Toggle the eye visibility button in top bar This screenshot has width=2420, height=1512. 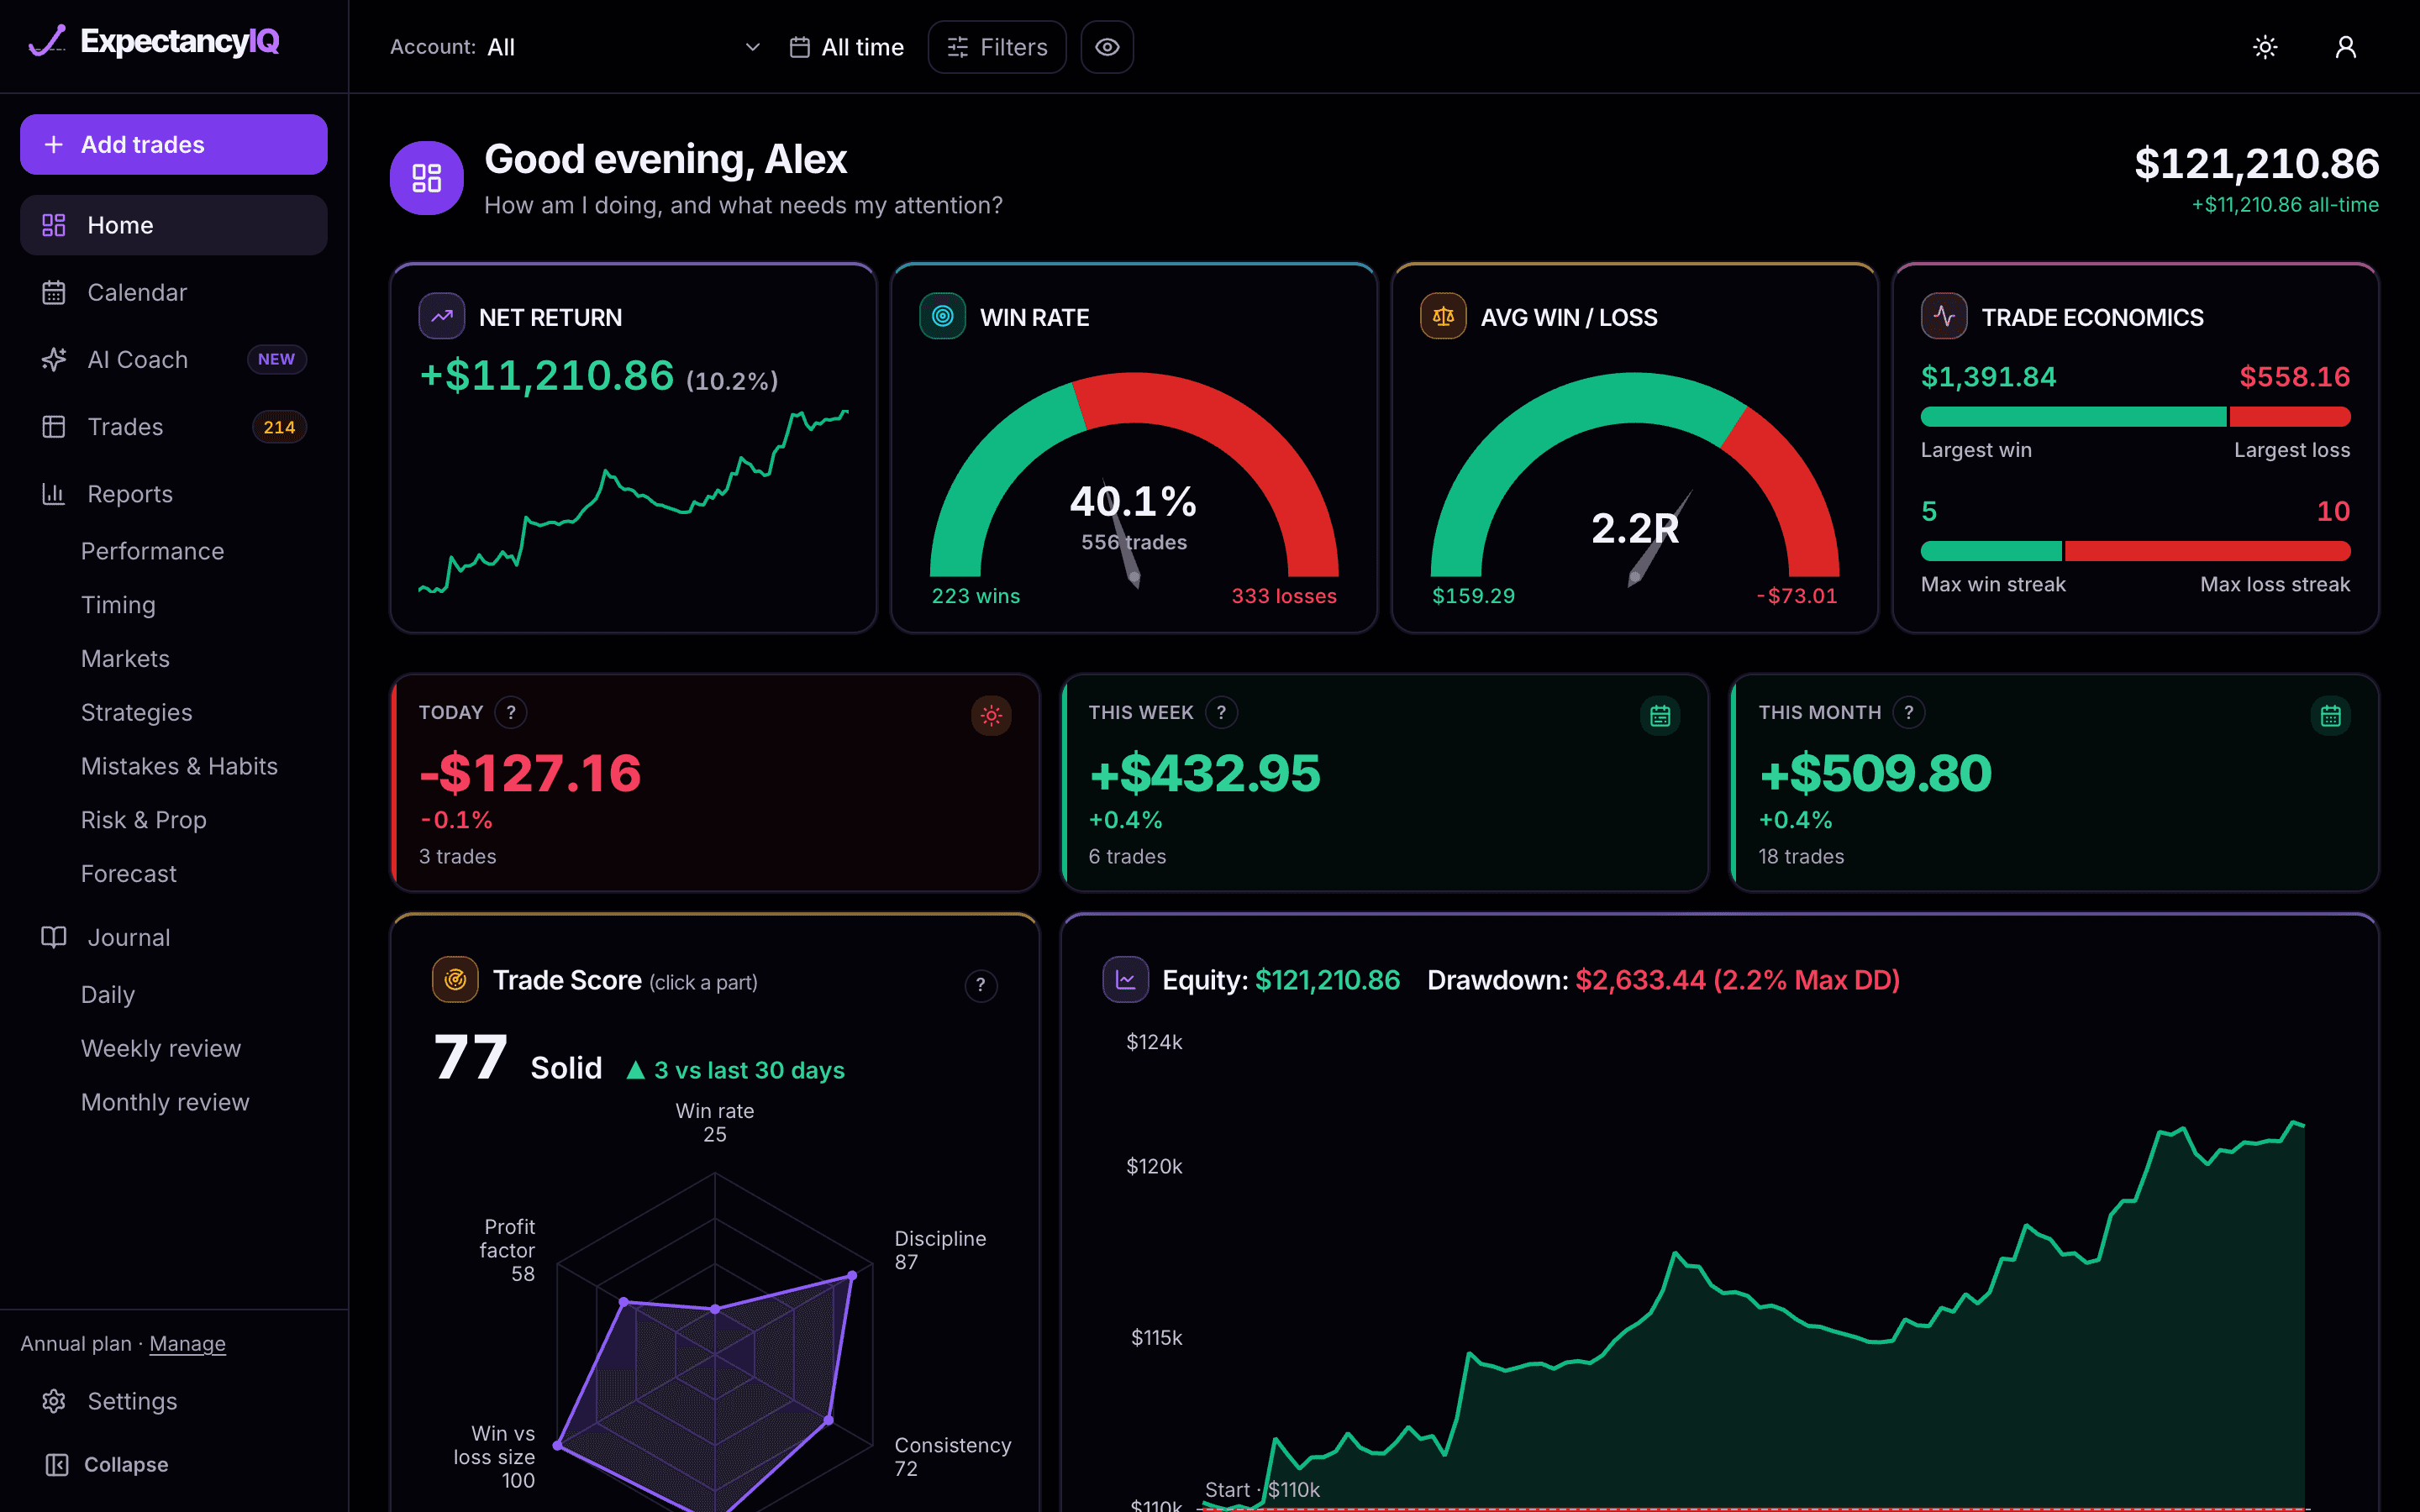pos(1107,47)
